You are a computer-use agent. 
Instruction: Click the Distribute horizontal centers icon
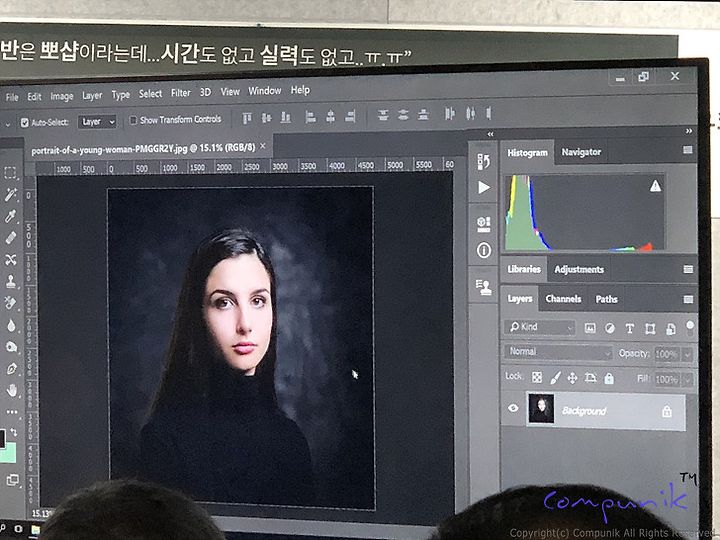(x=470, y=113)
